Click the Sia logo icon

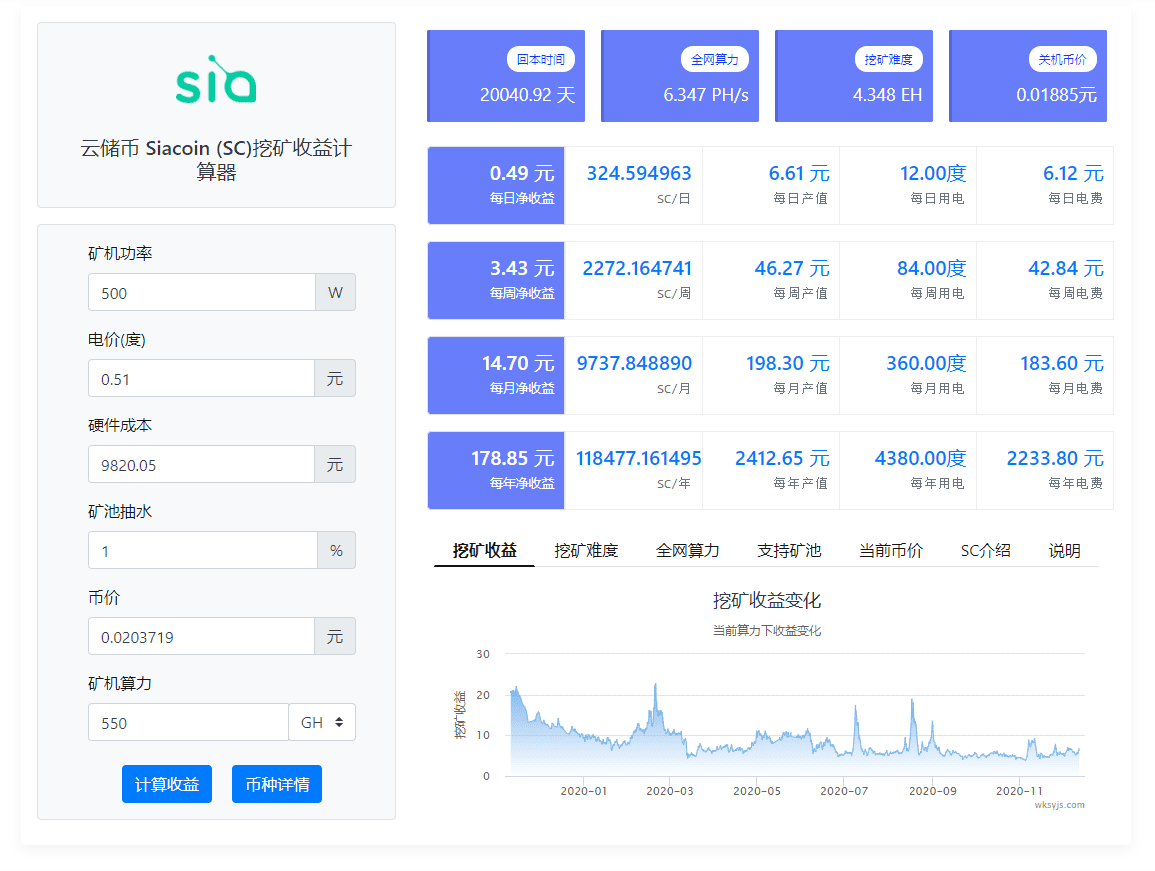[216, 80]
